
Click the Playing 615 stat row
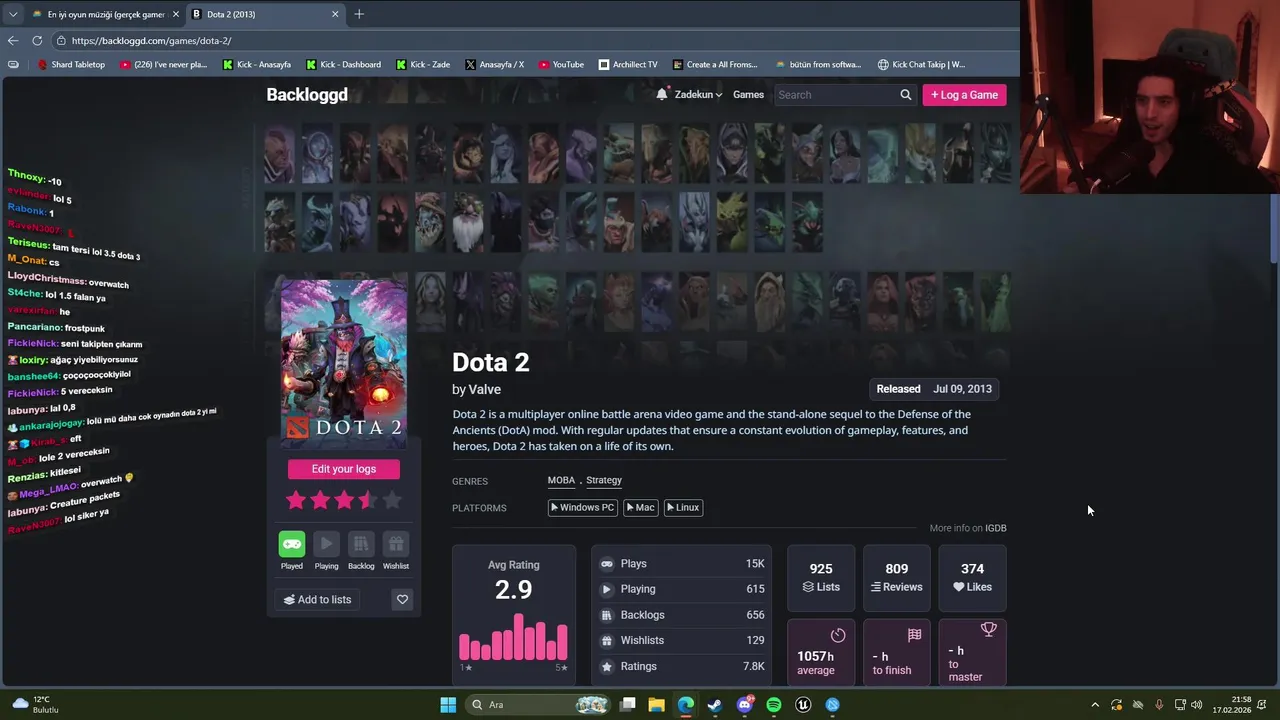(682, 589)
